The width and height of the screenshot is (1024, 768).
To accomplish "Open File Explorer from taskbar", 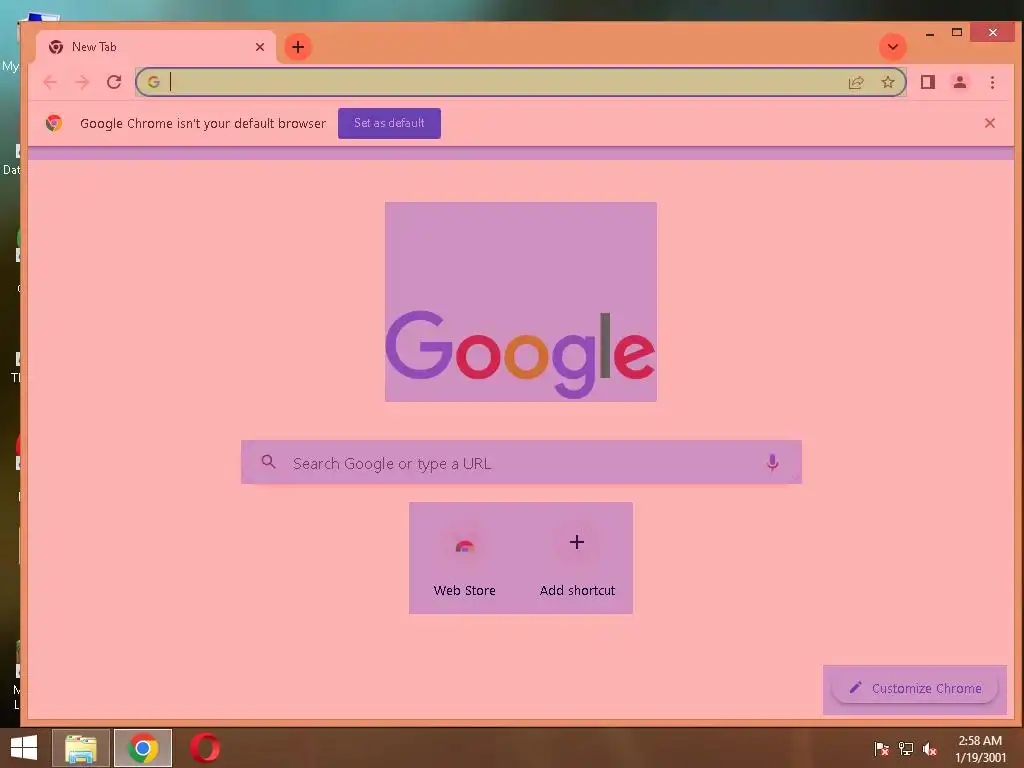I will pyautogui.click(x=81, y=748).
